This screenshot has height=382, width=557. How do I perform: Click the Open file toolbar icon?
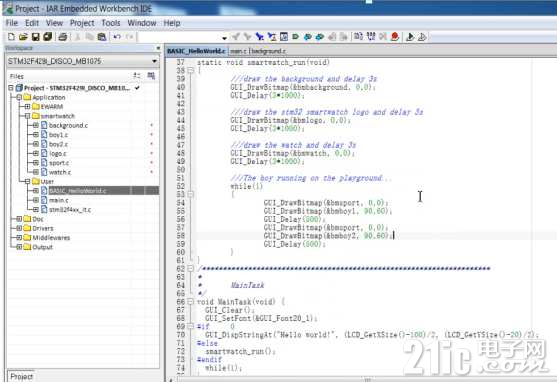(23, 37)
